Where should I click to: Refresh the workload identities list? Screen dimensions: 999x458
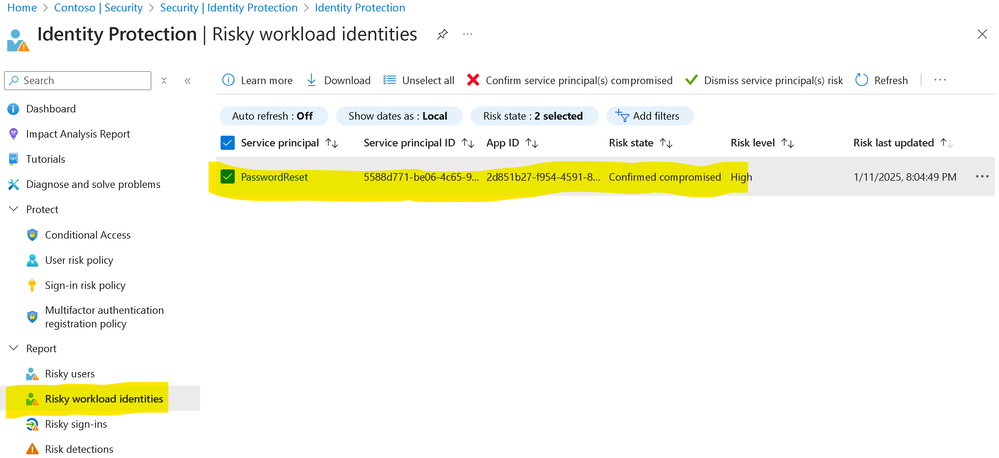click(x=882, y=80)
